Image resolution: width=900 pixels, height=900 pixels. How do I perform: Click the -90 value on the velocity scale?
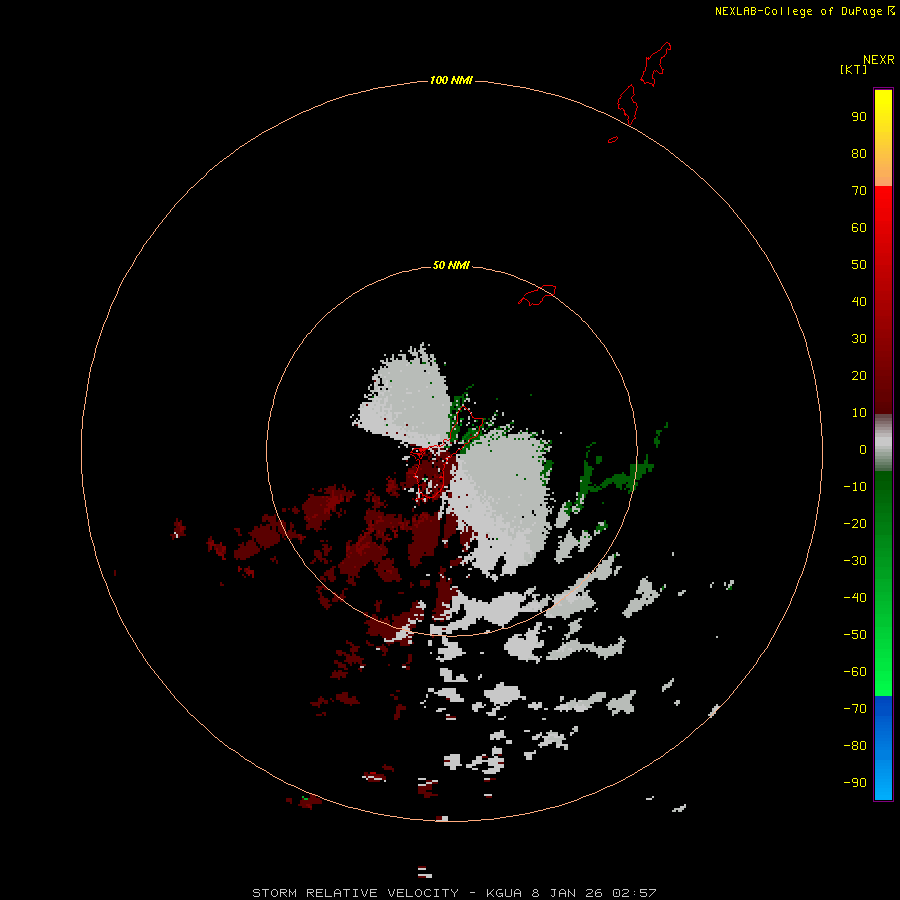855,783
